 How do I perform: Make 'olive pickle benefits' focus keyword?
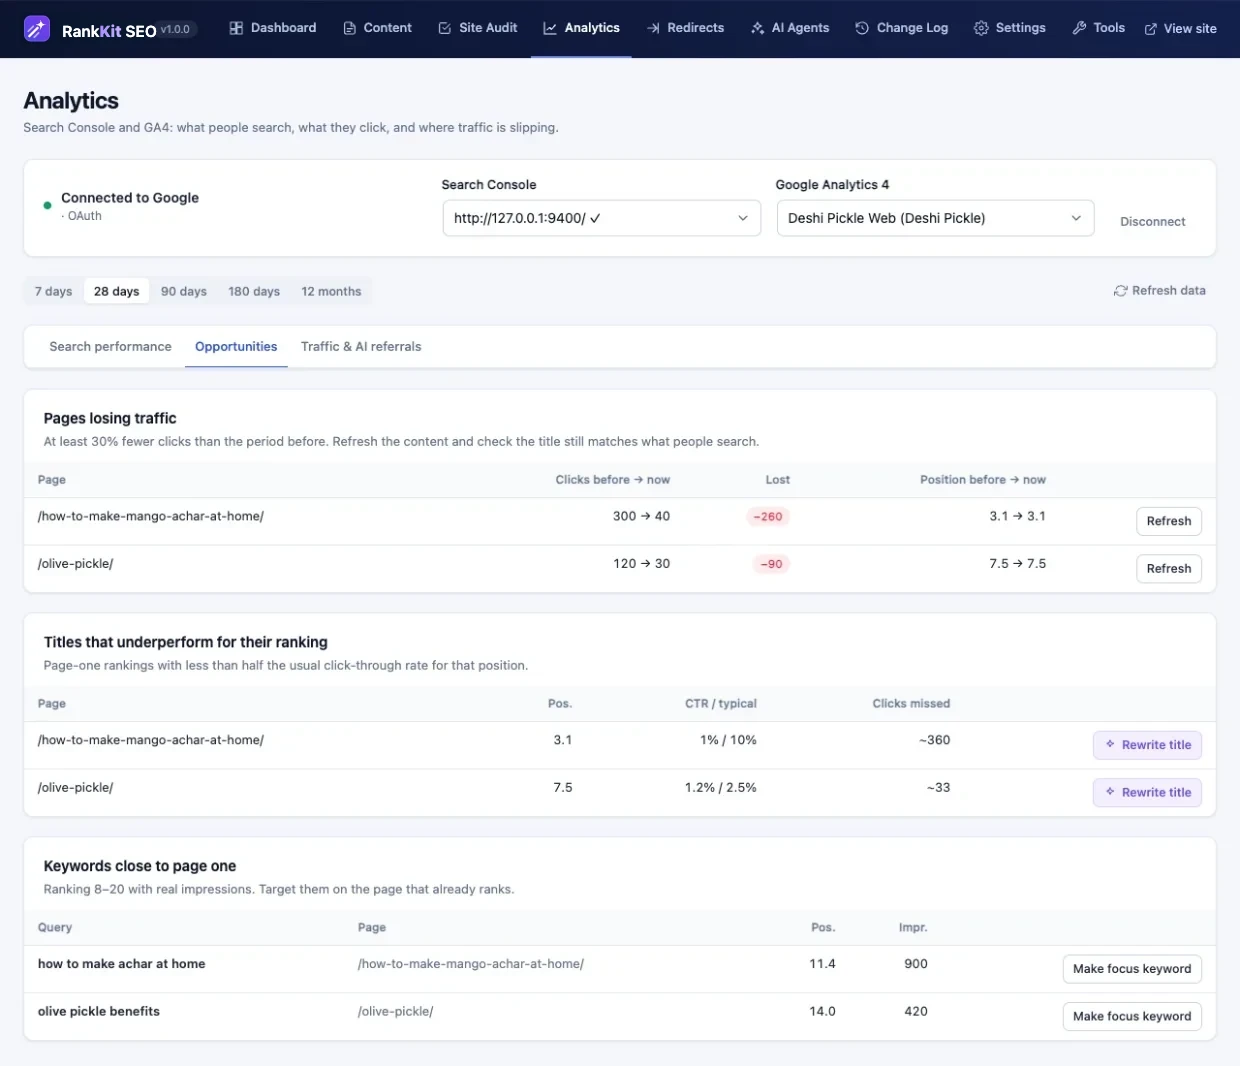[1132, 1016]
